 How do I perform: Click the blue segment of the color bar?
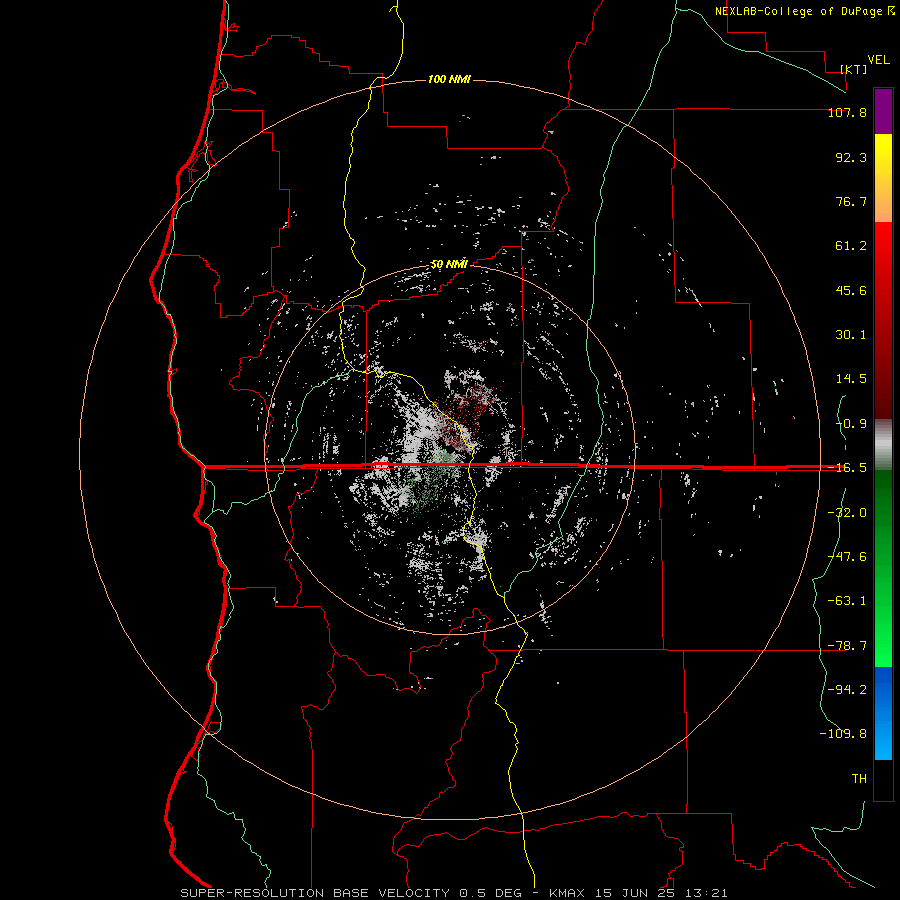[883, 713]
